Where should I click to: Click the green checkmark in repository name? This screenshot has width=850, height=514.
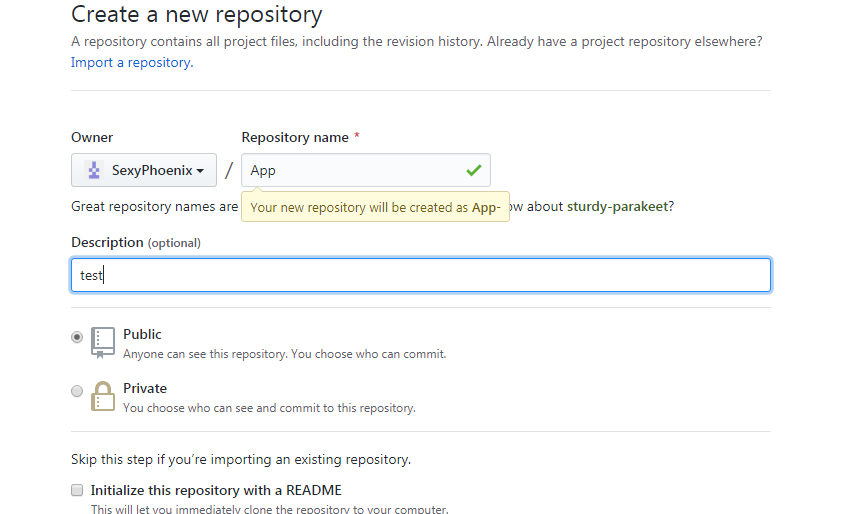(x=474, y=170)
